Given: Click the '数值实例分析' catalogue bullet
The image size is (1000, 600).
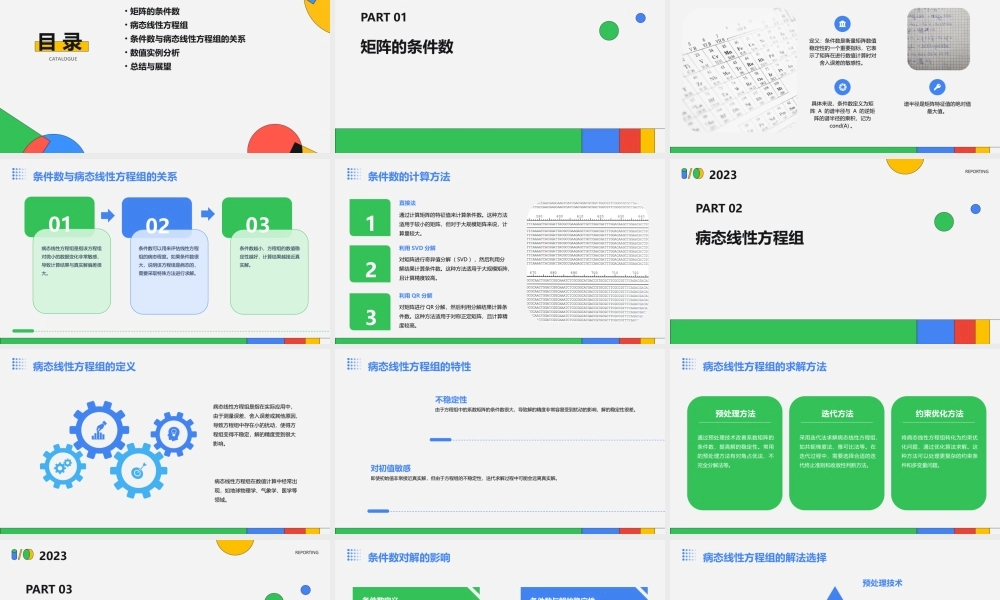Looking at the screenshot, I should tap(155, 53).
